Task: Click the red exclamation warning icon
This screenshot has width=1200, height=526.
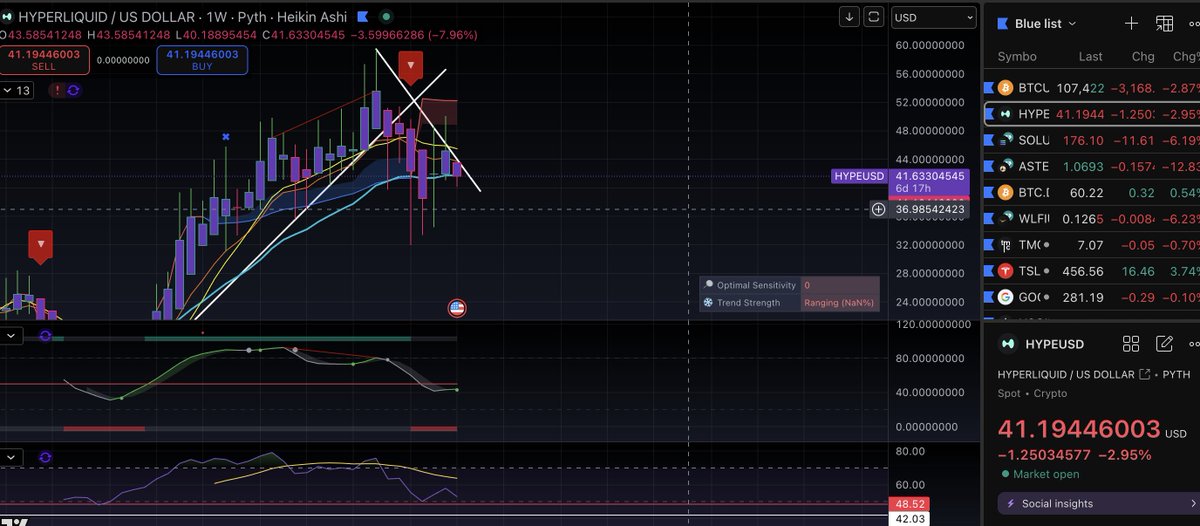Action: 56,90
